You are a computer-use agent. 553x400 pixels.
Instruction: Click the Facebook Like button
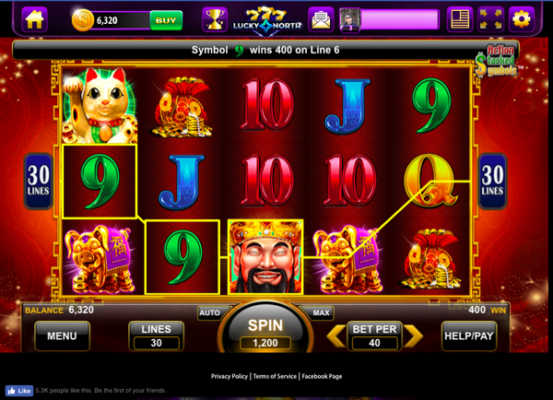[x=19, y=391]
